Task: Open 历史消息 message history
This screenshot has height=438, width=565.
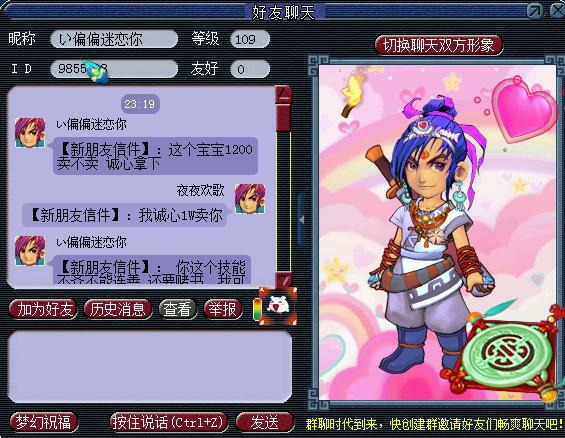Action: [x=118, y=309]
